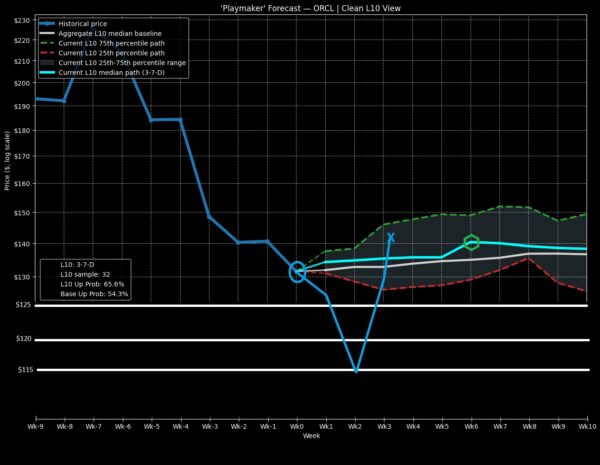This screenshot has height=465, width=600.
Task: Click the 'Wk9' x-axis label
Action: [x=558, y=426]
